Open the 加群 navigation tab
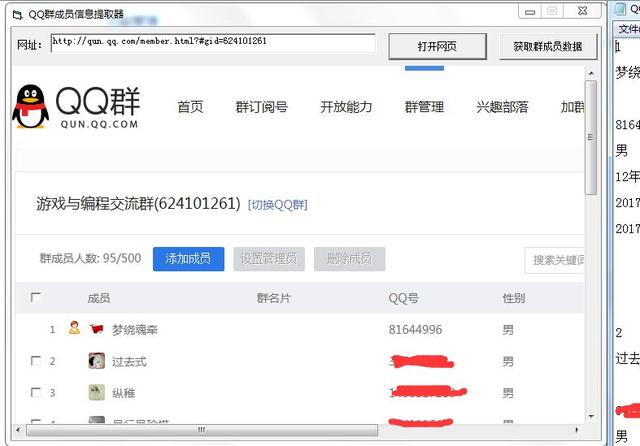Viewport: 640px width, 446px height. 572,107
